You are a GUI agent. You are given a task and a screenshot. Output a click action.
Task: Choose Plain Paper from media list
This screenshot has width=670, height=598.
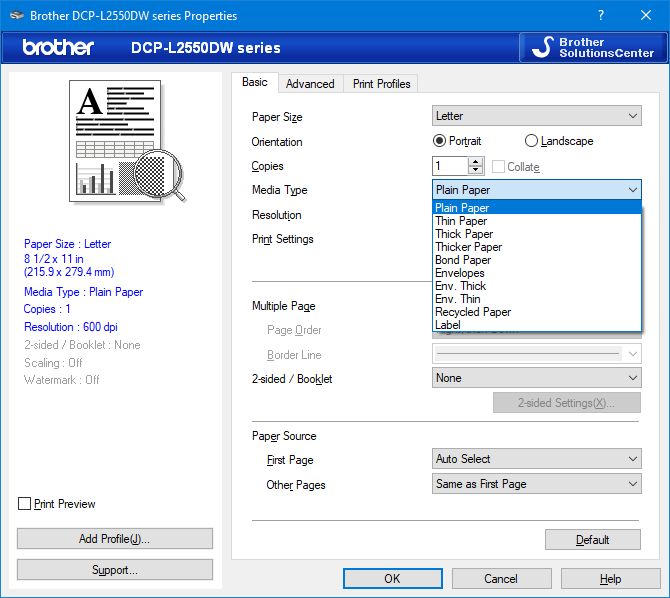[537, 208]
